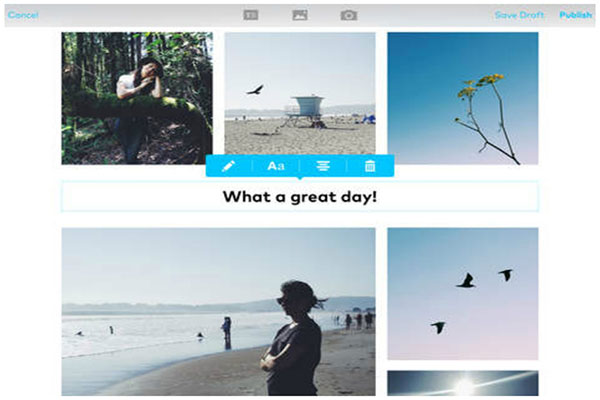
Task: Select the lifeguard tower beach photo
Action: pos(300,93)
